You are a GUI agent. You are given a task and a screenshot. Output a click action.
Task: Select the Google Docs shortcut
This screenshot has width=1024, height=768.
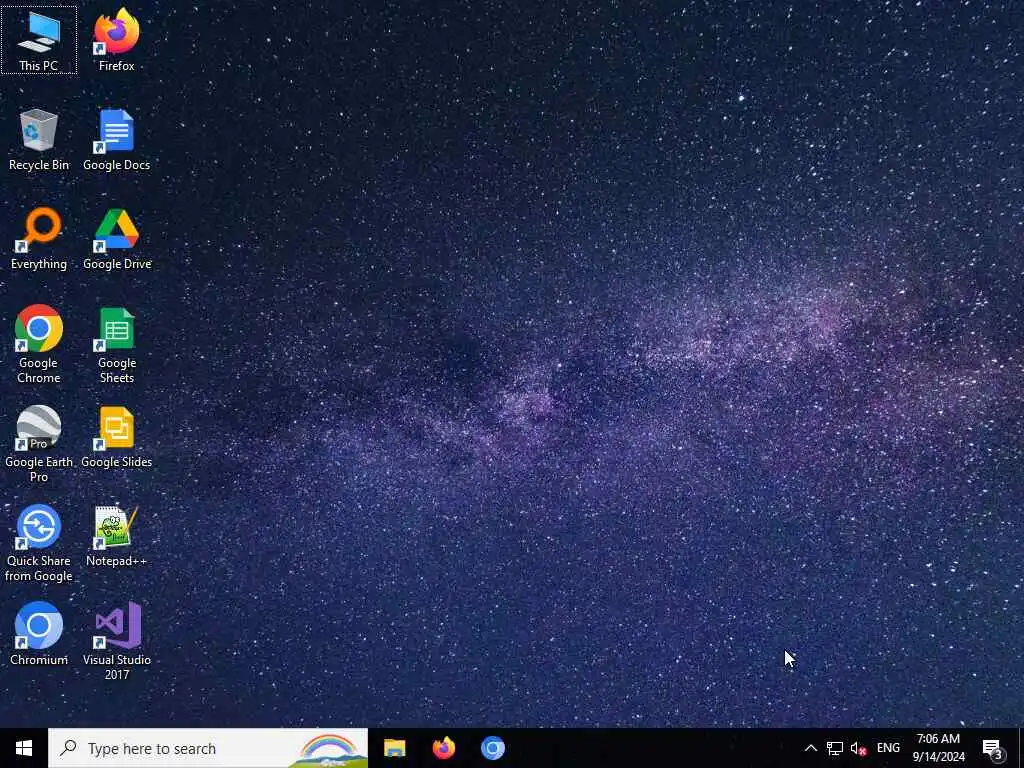coord(116,140)
